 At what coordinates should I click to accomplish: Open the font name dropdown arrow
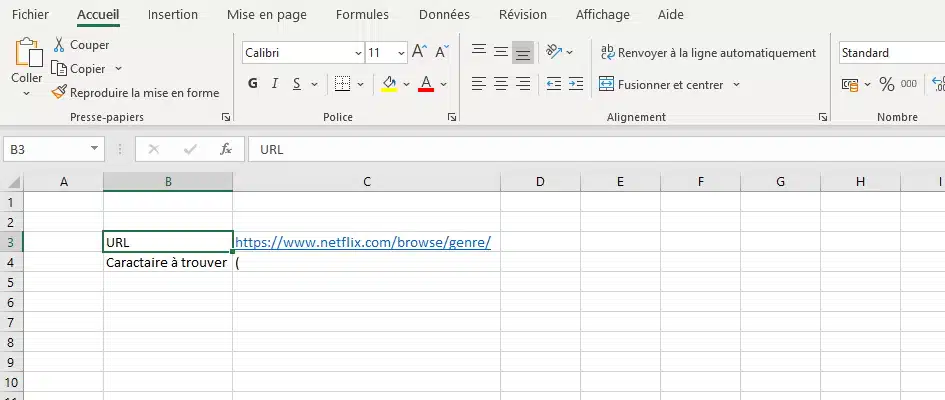pyautogui.click(x=358, y=53)
